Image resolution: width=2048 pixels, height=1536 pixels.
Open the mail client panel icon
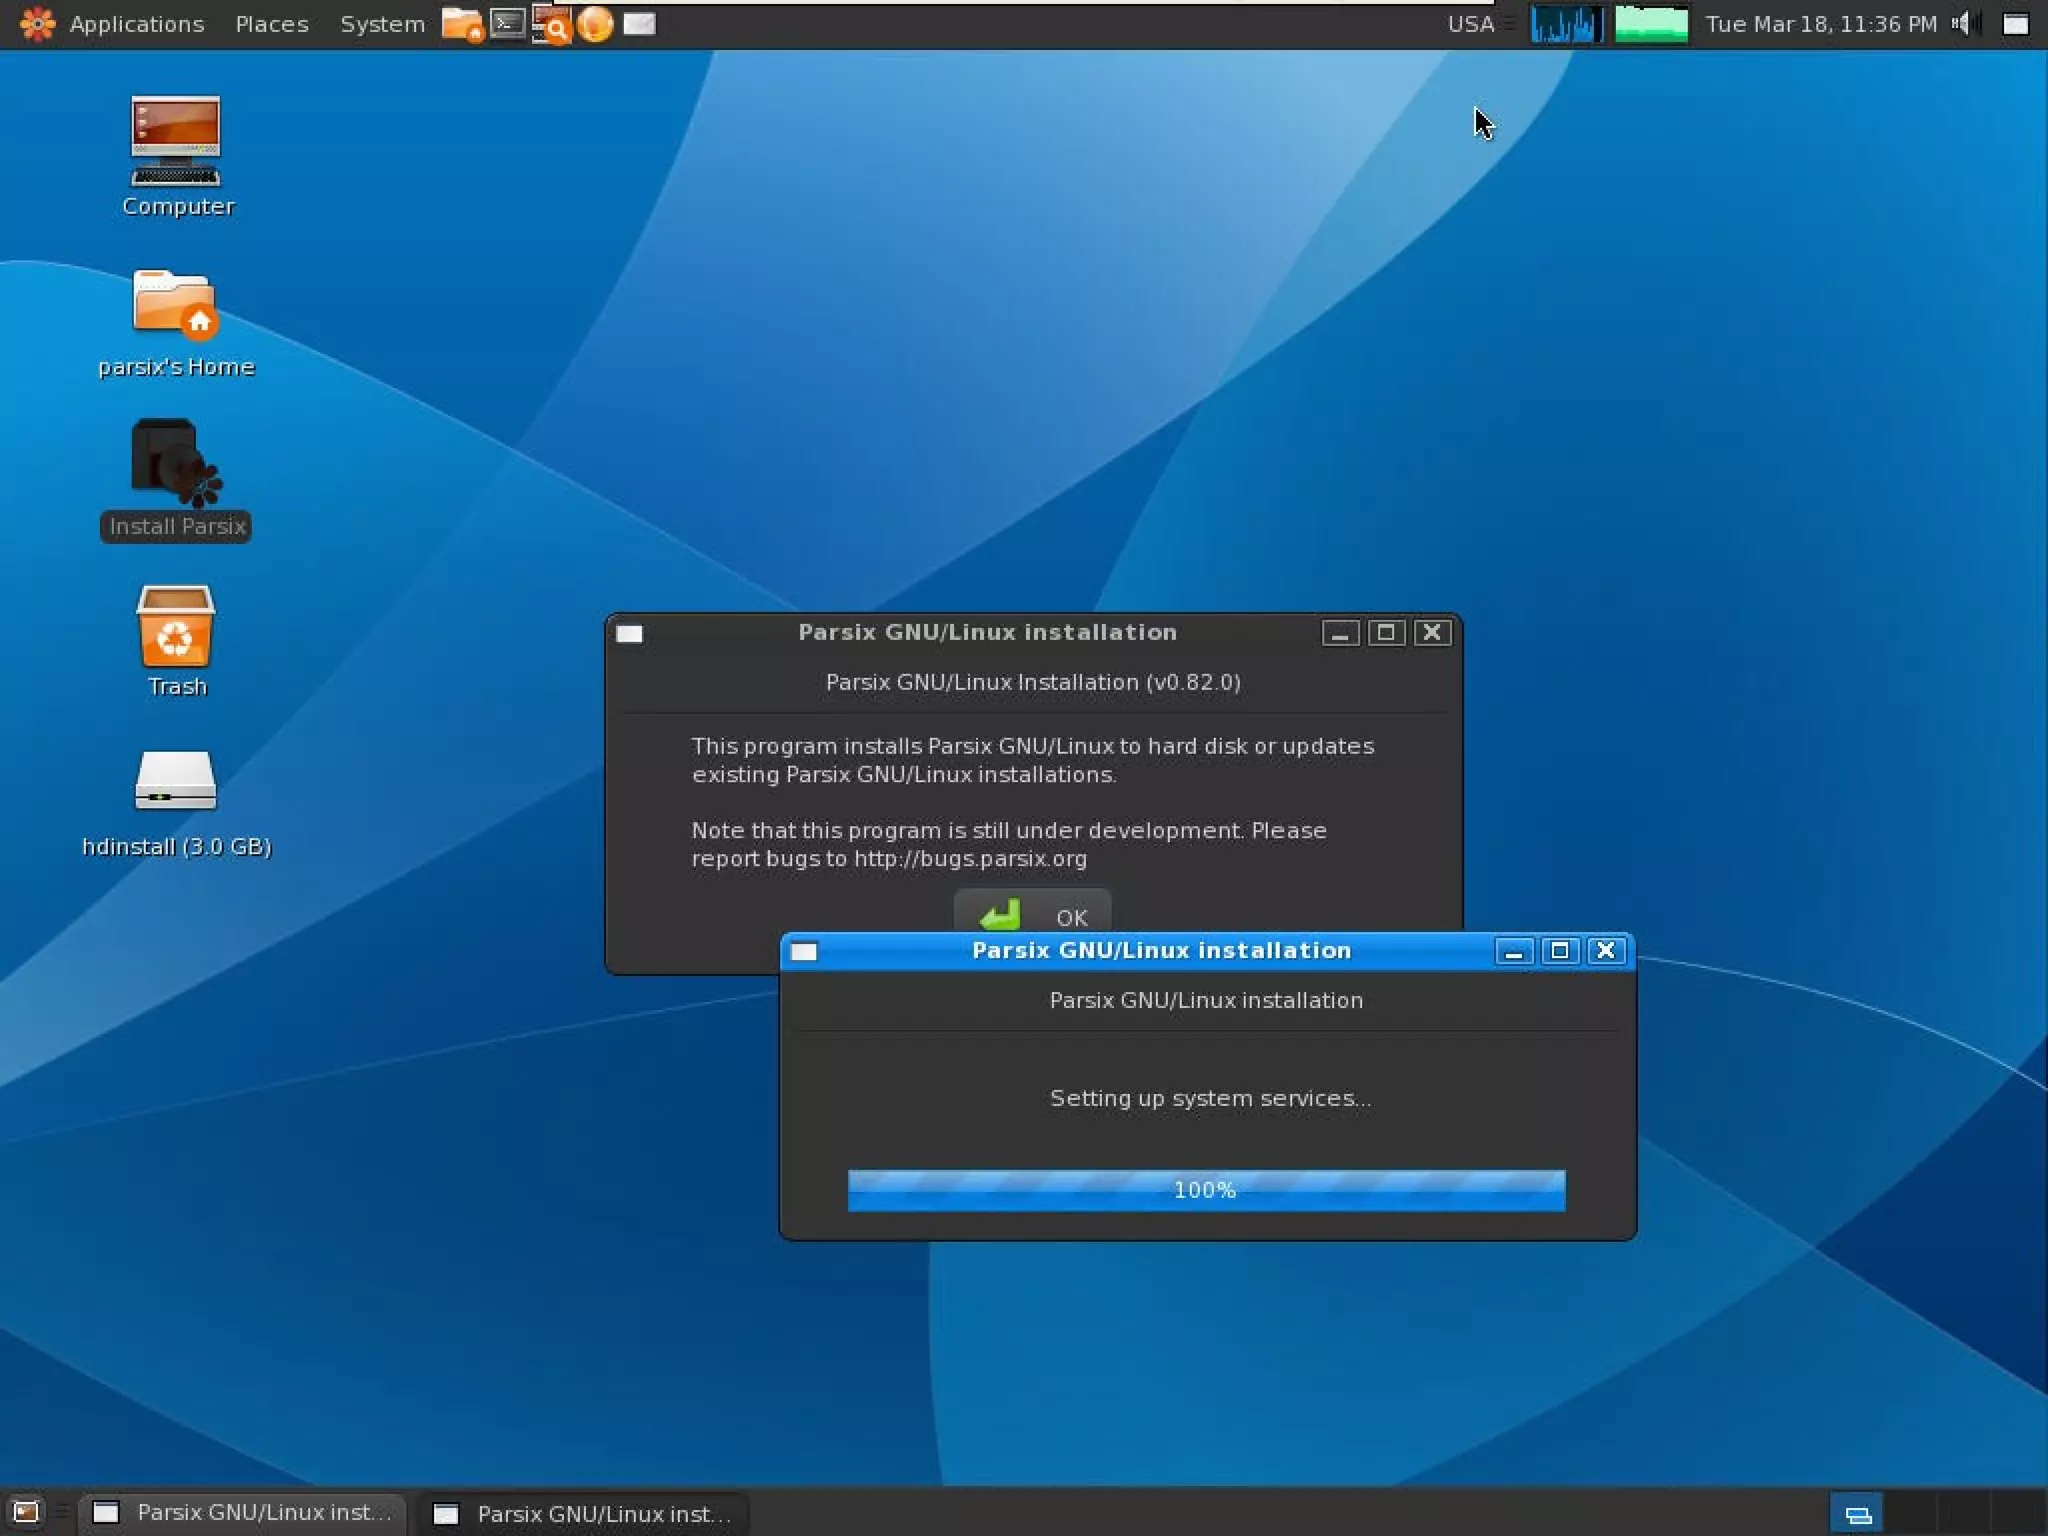pos(639,23)
